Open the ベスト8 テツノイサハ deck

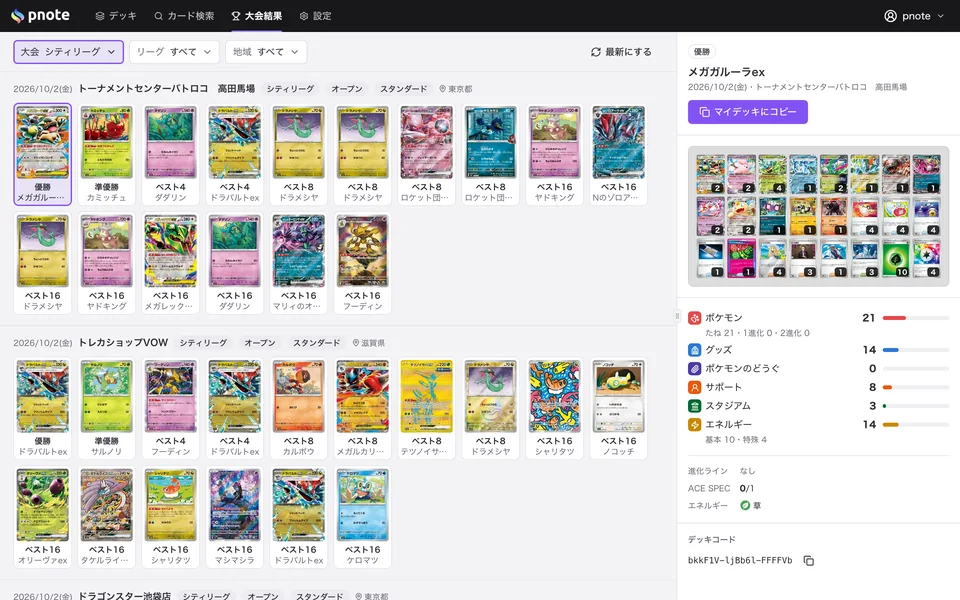[427, 408]
